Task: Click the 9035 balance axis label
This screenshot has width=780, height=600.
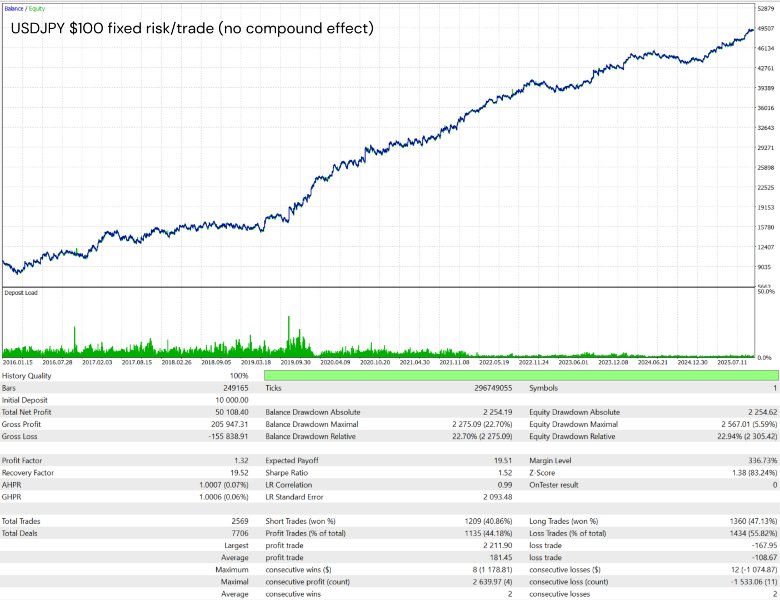Action: (765, 267)
